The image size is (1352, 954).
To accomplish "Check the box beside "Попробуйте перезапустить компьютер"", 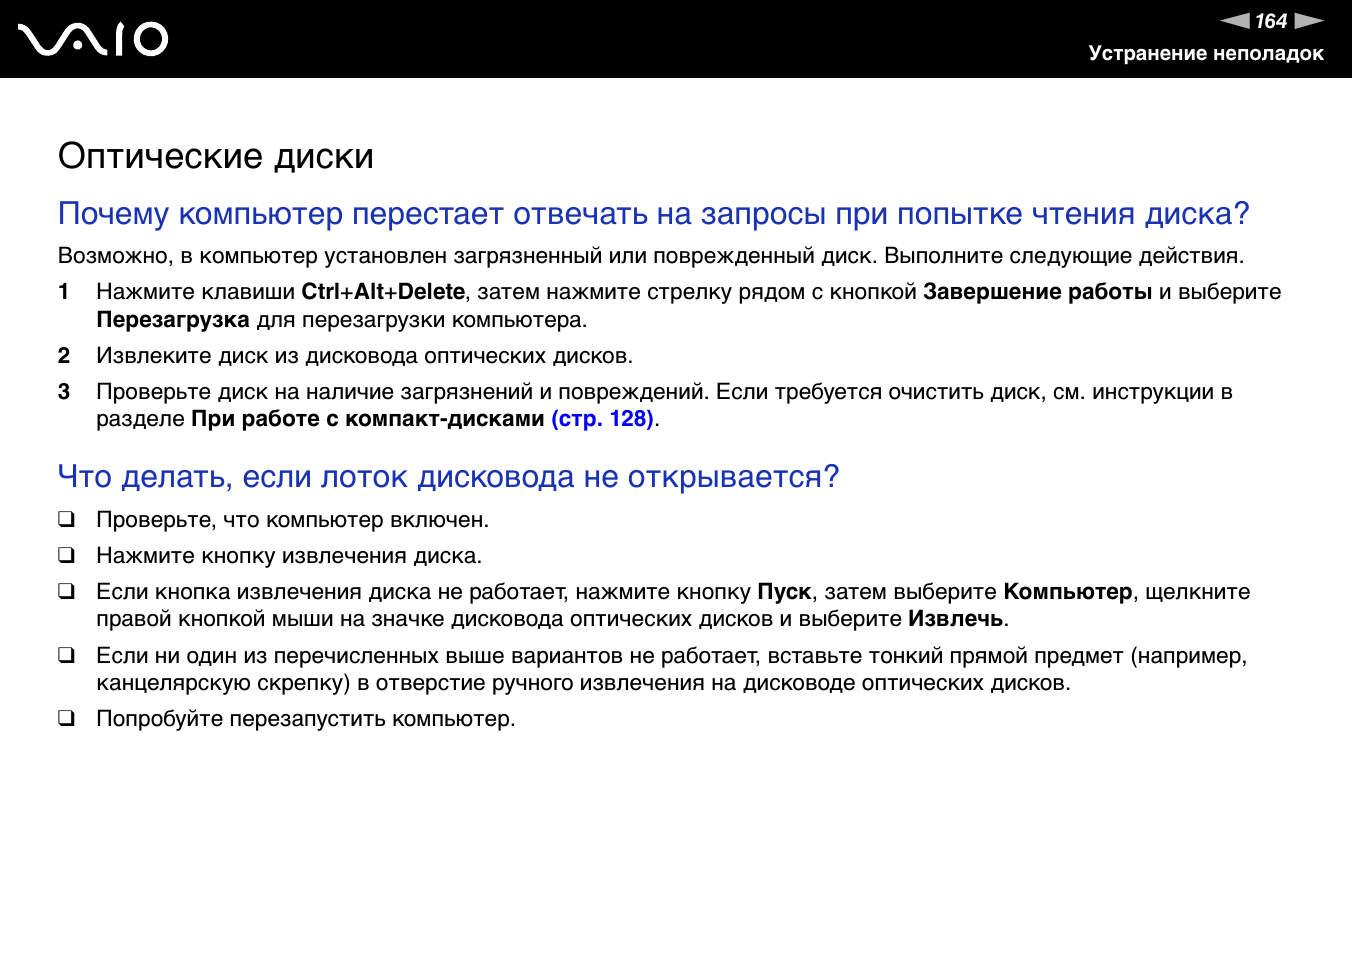I will coord(66,718).
